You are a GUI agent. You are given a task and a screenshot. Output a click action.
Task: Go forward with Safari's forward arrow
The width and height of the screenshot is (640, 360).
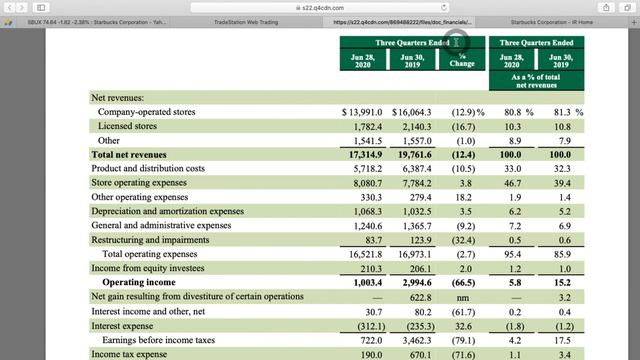coord(22,7)
